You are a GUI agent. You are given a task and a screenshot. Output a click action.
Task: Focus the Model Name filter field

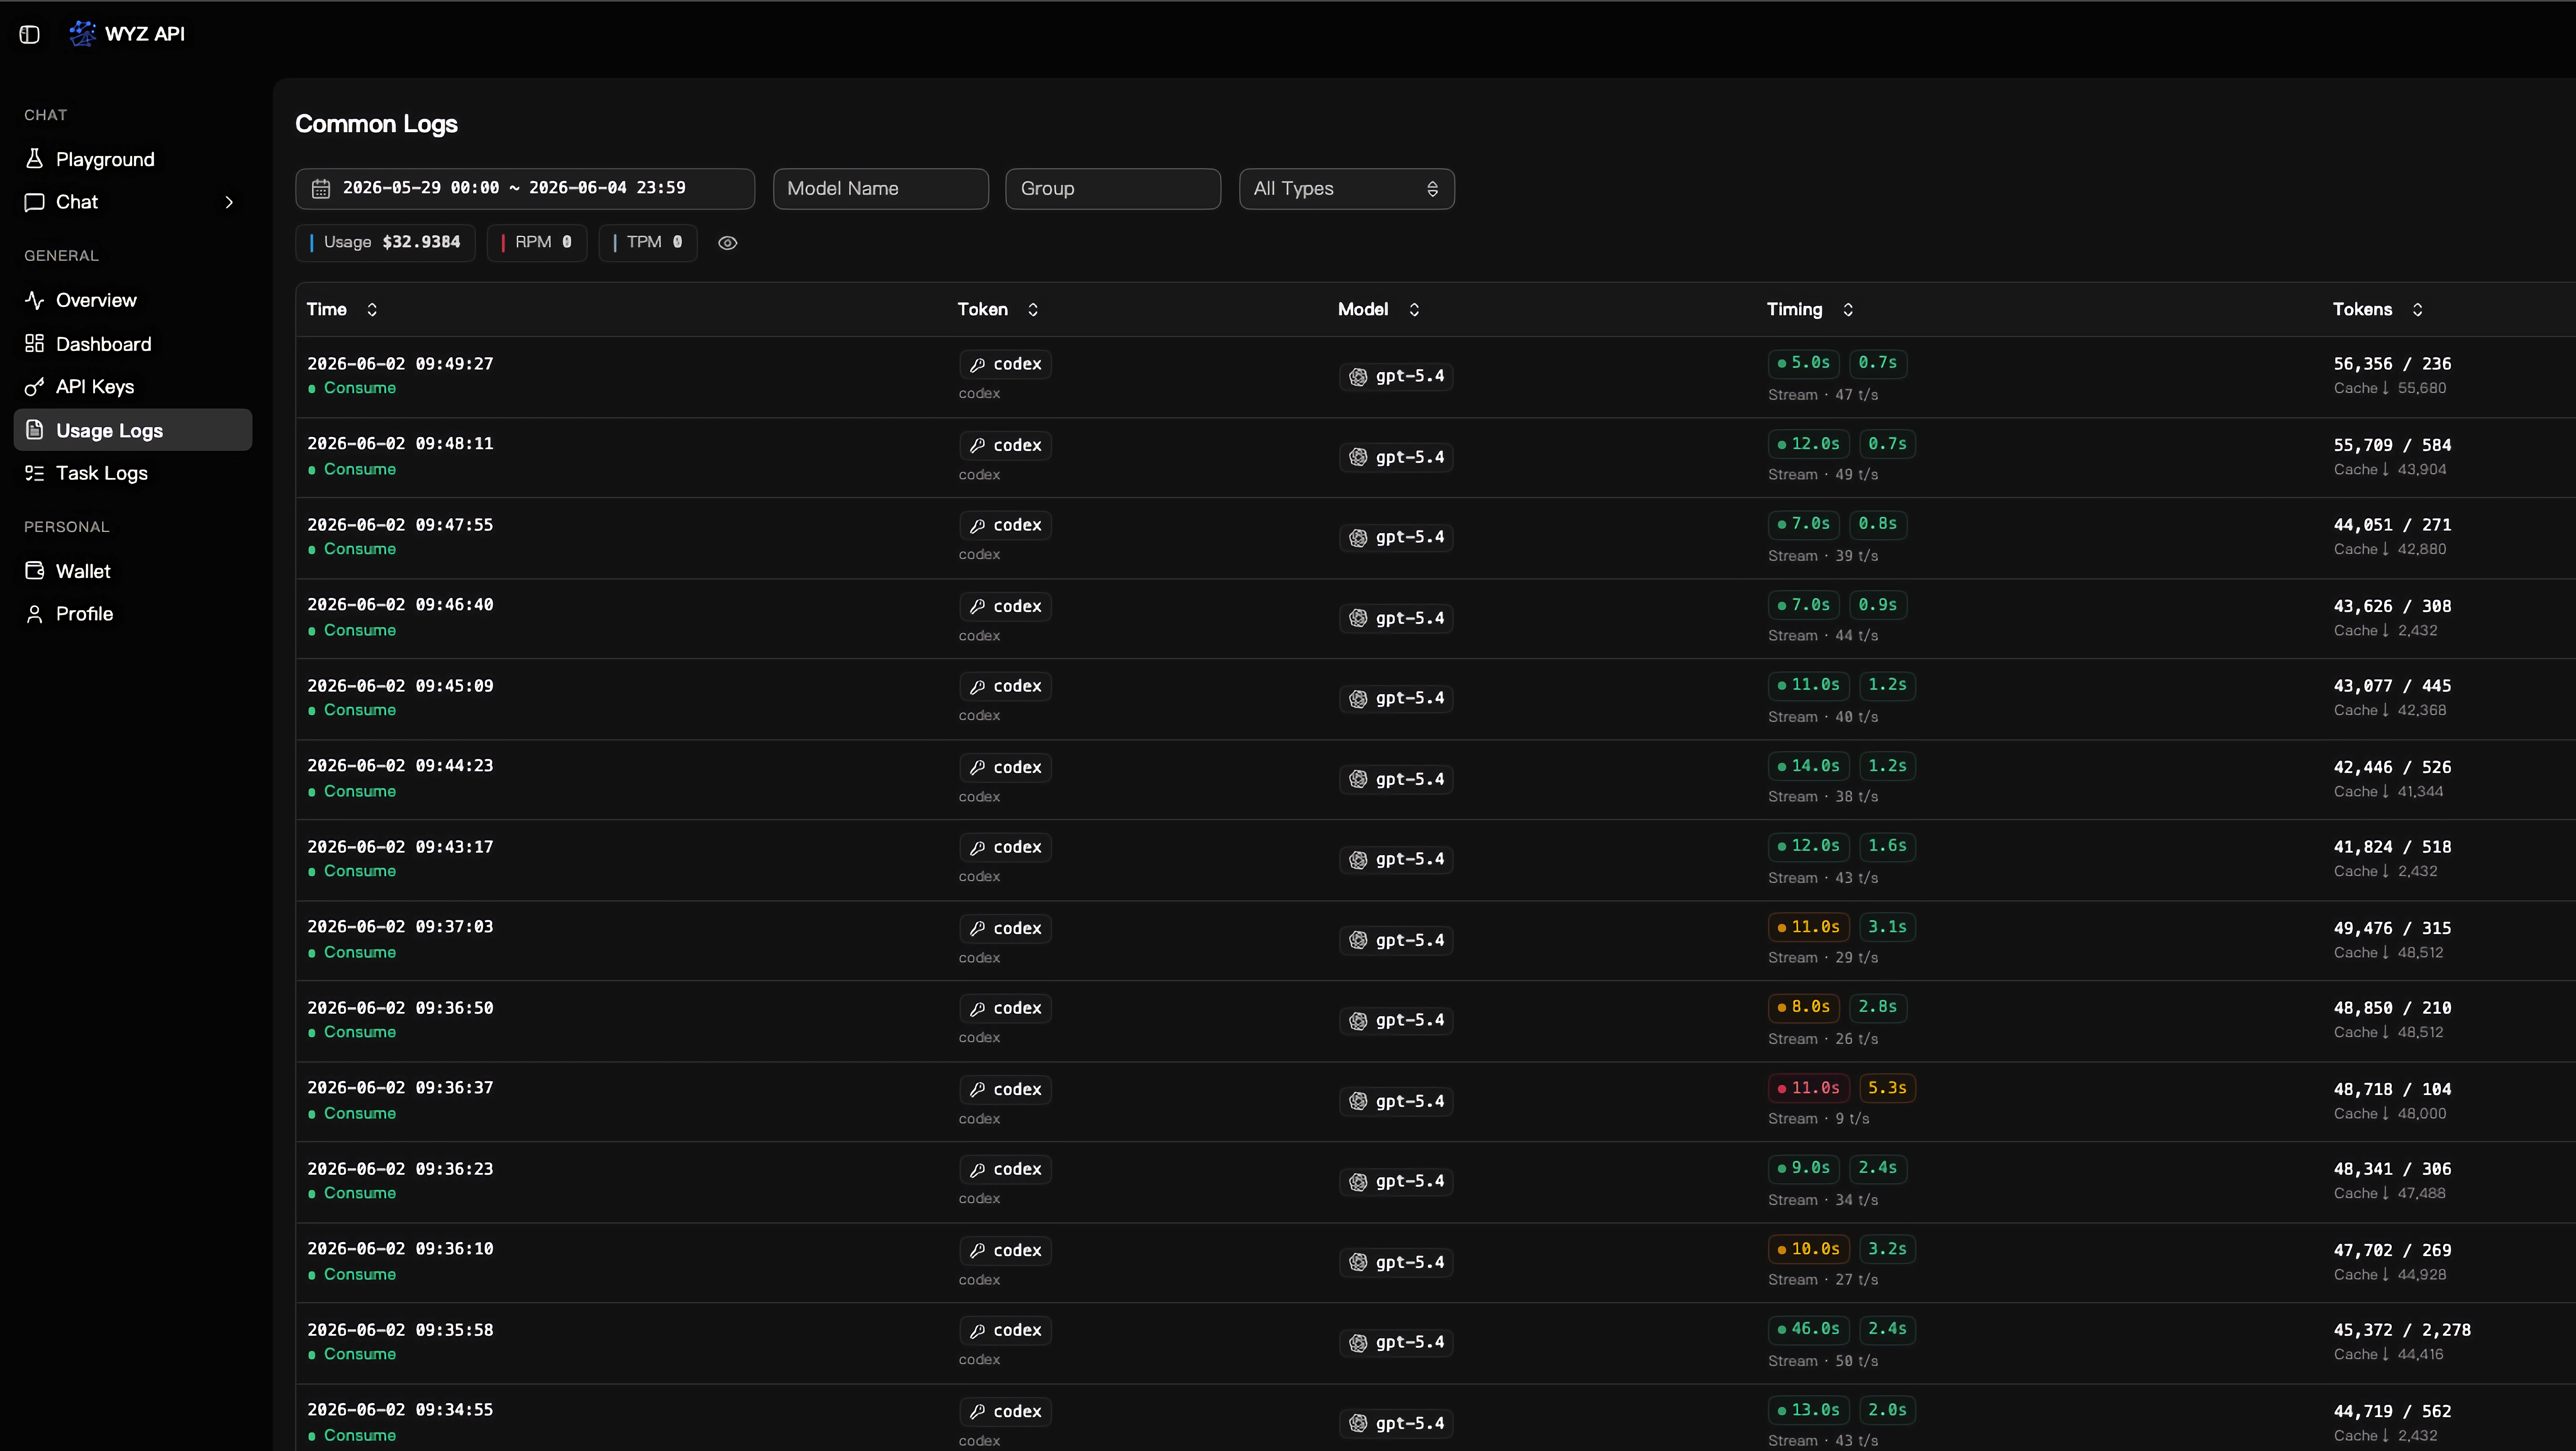click(x=881, y=188)
